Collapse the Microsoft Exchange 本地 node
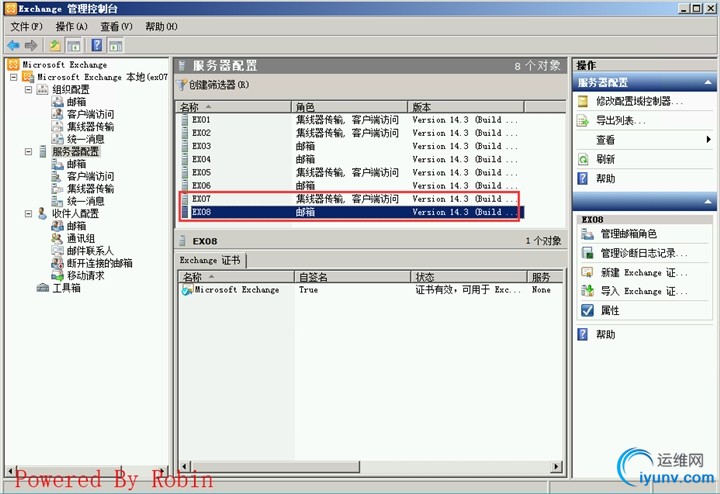Screen dimensions: 720x494 pyautogui.click(x=14, y=77)
